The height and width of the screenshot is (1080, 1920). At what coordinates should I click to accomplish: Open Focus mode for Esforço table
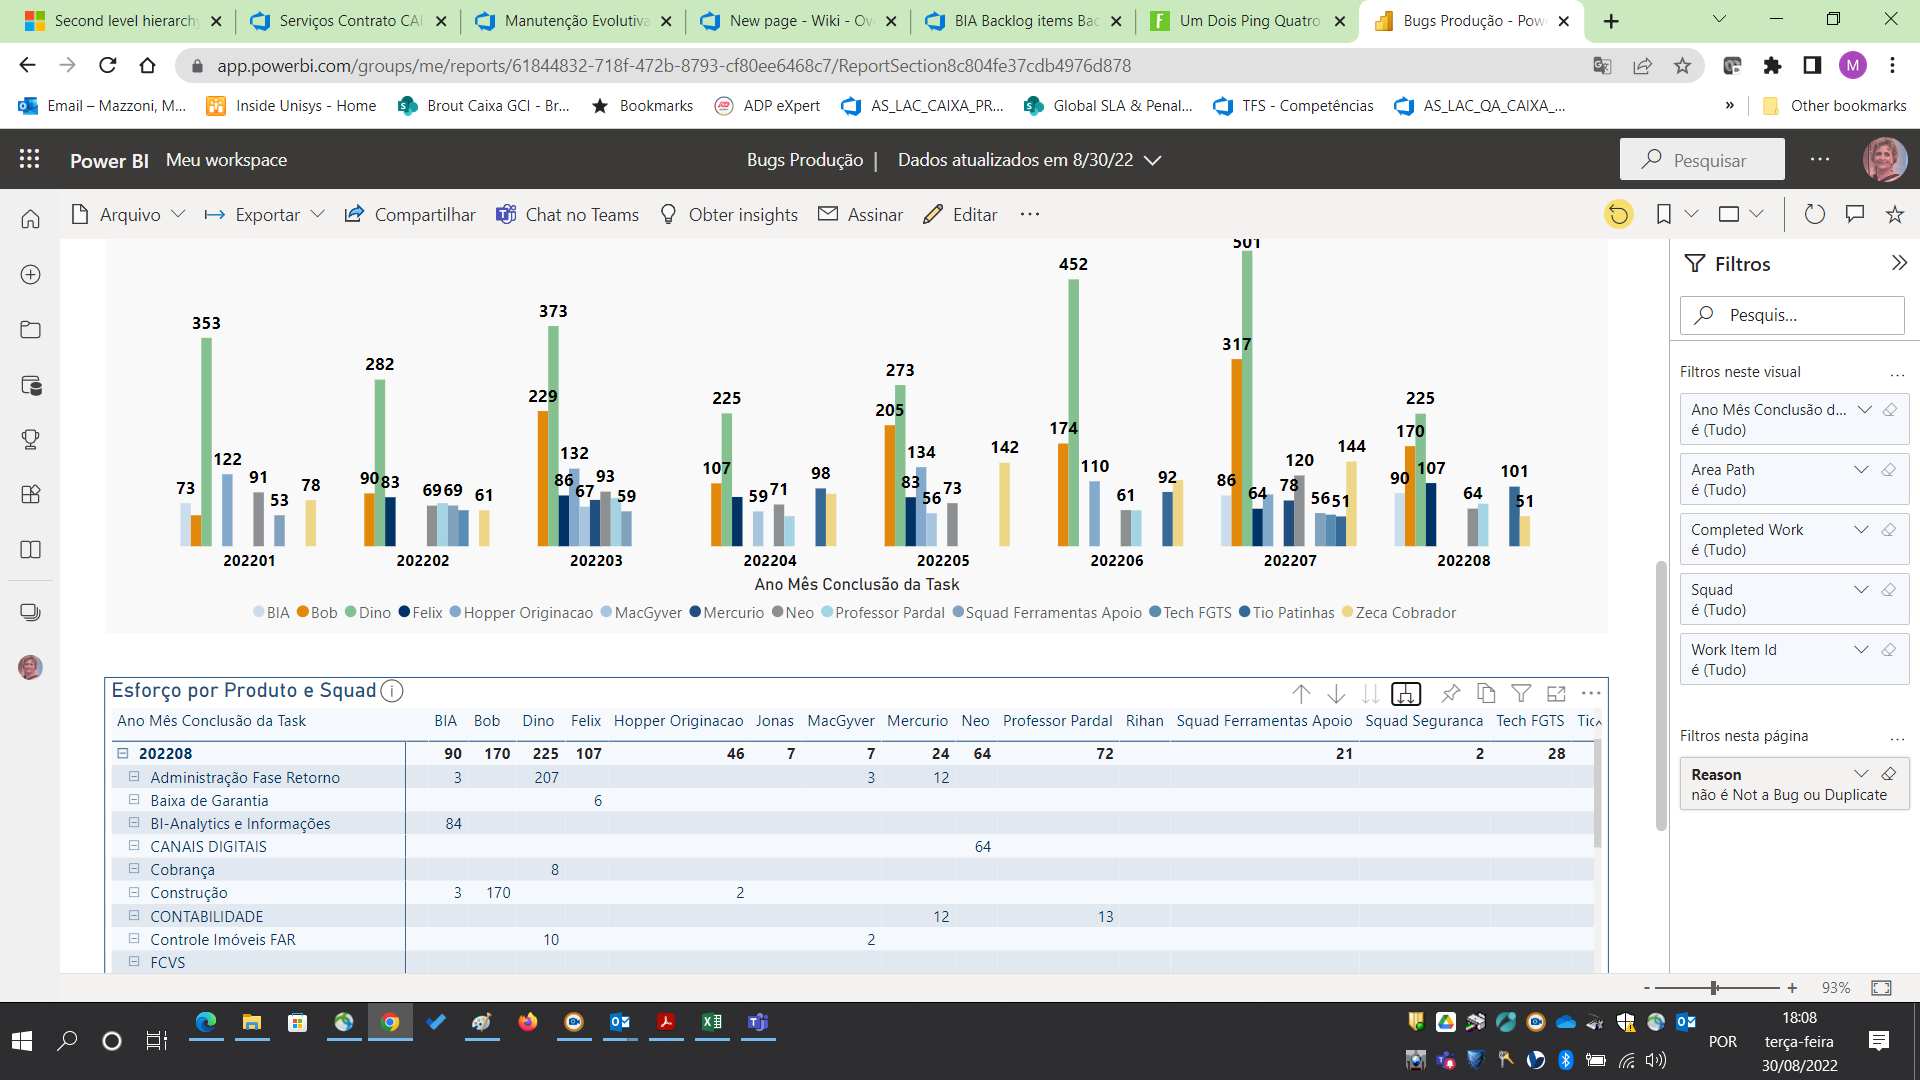(1556, 693)
